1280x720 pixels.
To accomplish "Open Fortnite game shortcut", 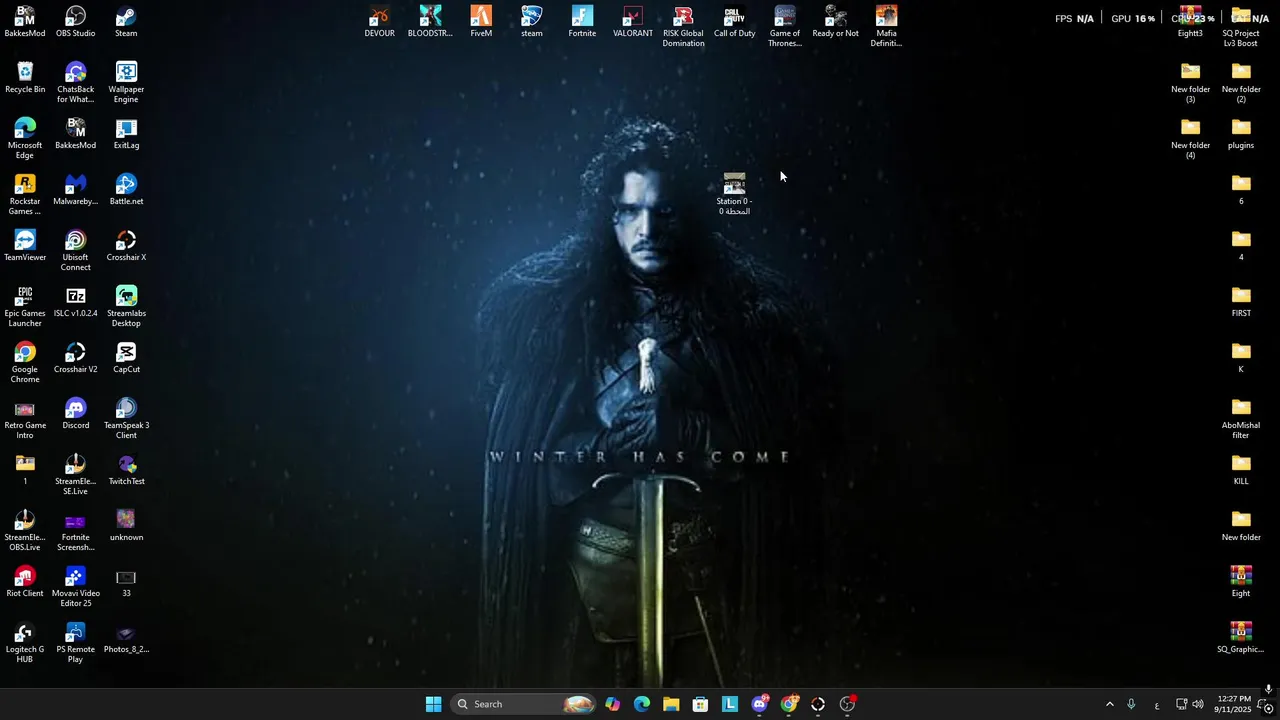I will (582, 22).
